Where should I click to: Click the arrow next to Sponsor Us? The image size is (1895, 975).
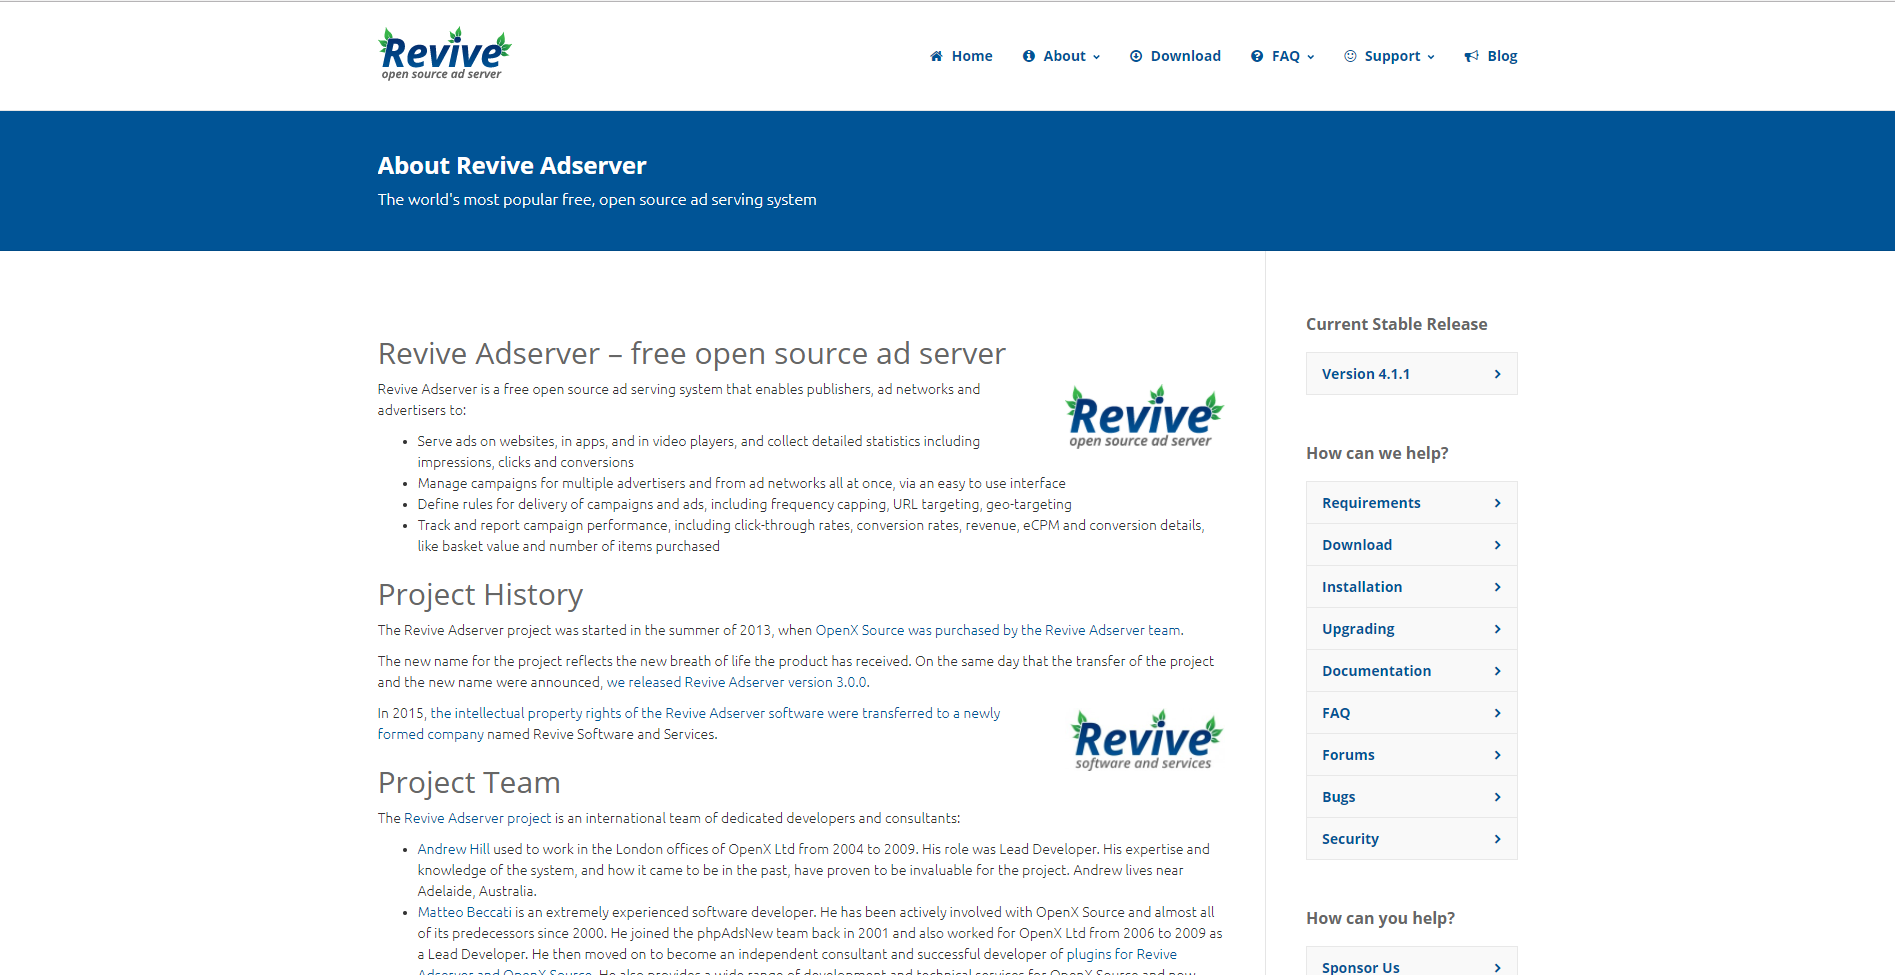pos(1497,967)
